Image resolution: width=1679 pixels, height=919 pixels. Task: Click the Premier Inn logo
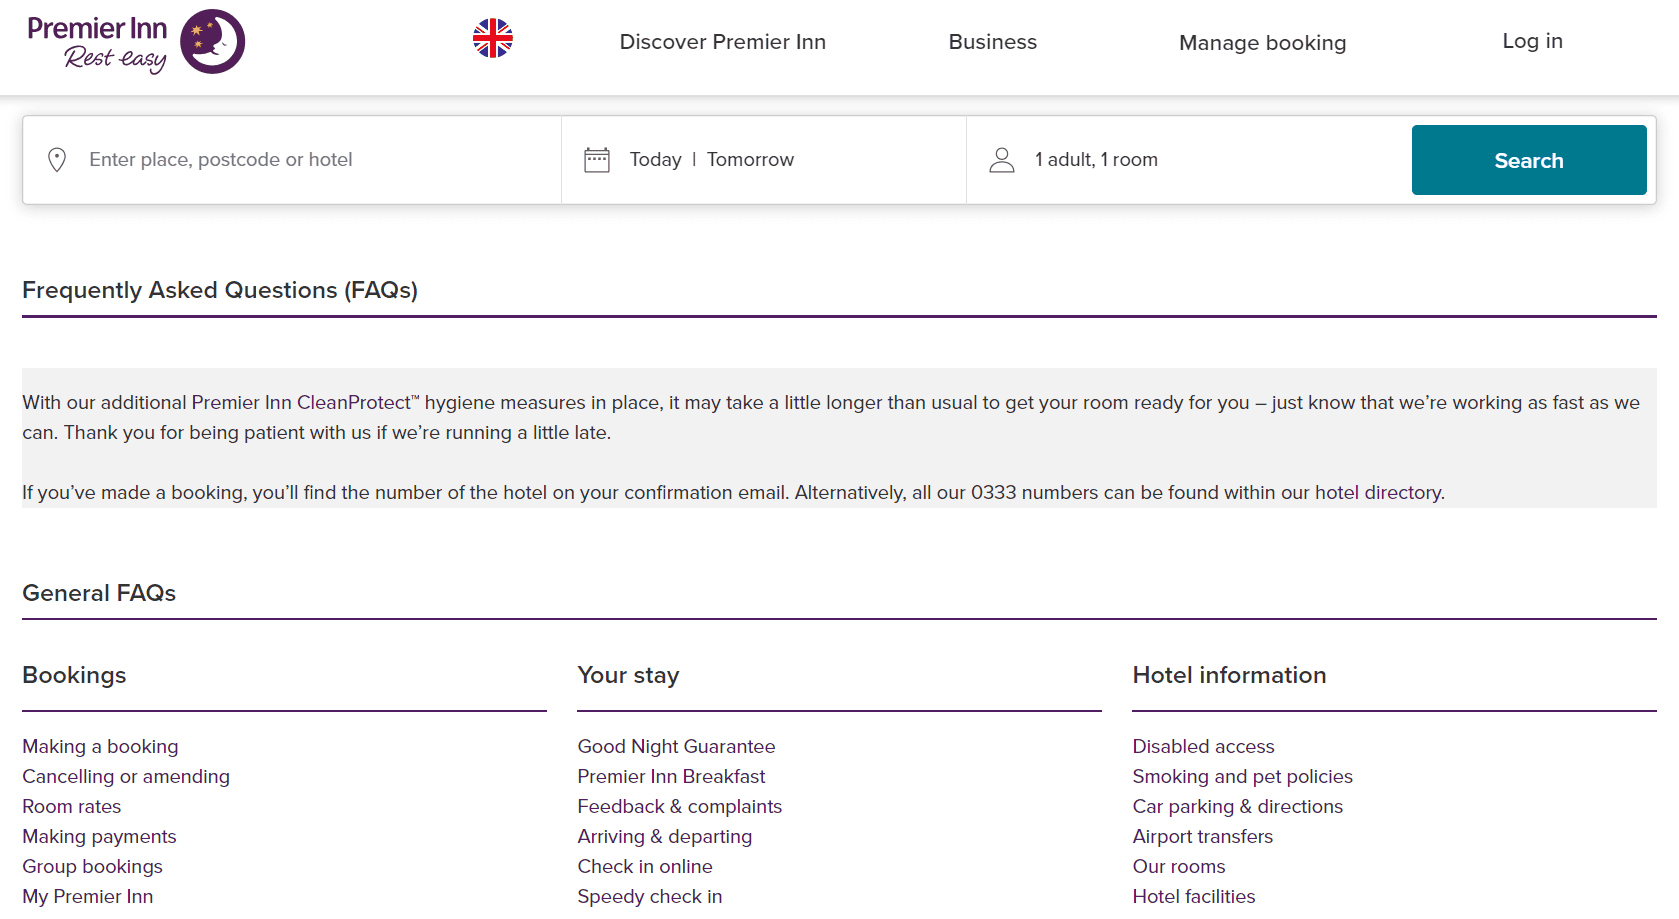click(136, 42)
